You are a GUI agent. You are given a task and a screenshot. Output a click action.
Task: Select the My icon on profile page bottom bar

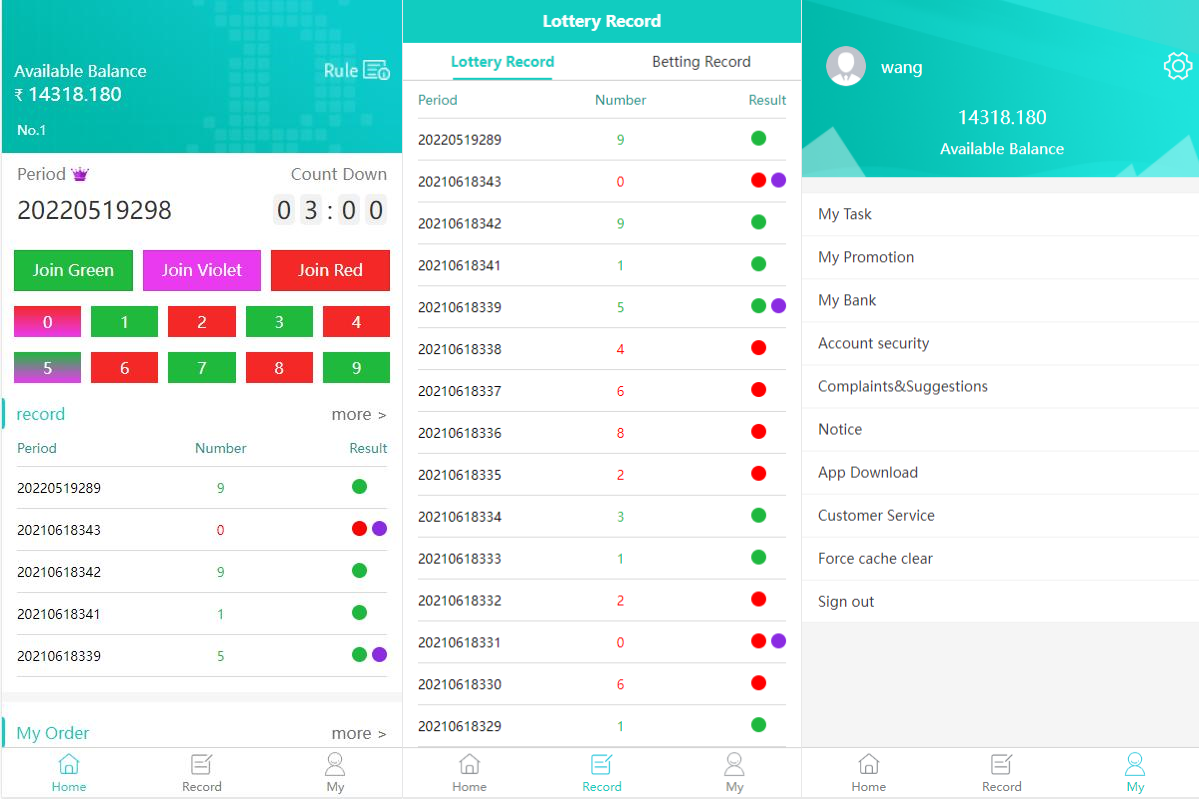click(x=1135, y=771)
